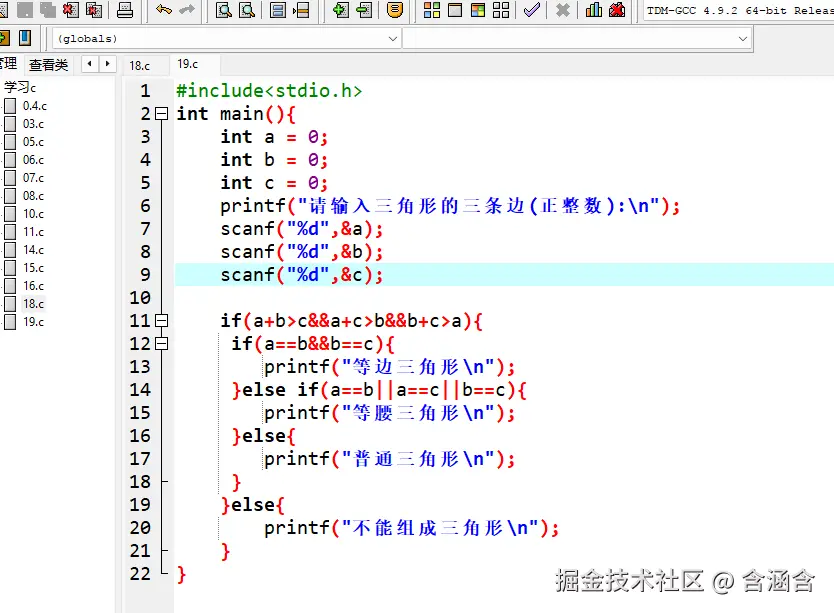Screen dimensions: 834x613
Task: Click the right tab scroll arrow
Action: click(107, 64)
